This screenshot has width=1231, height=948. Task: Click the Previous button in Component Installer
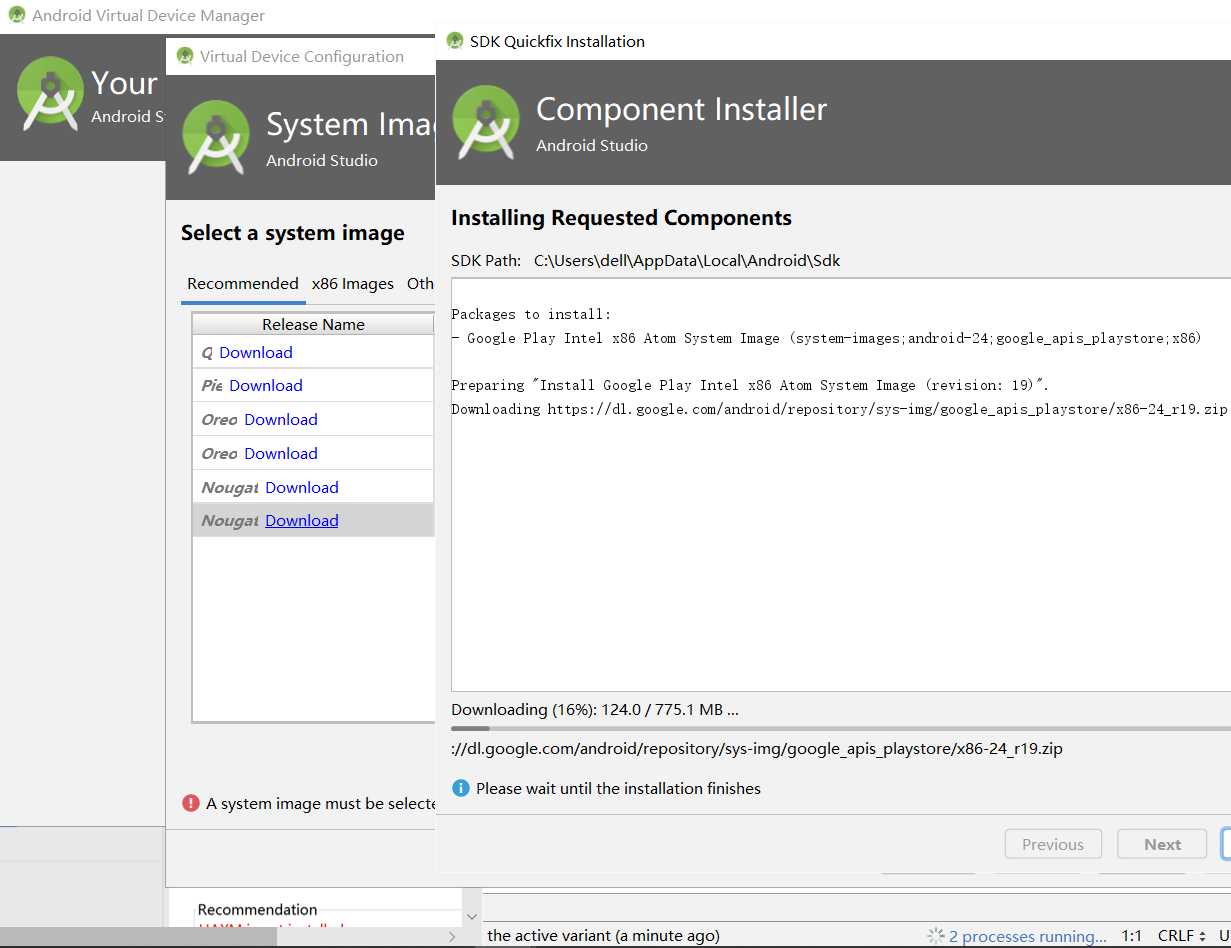1053,844
